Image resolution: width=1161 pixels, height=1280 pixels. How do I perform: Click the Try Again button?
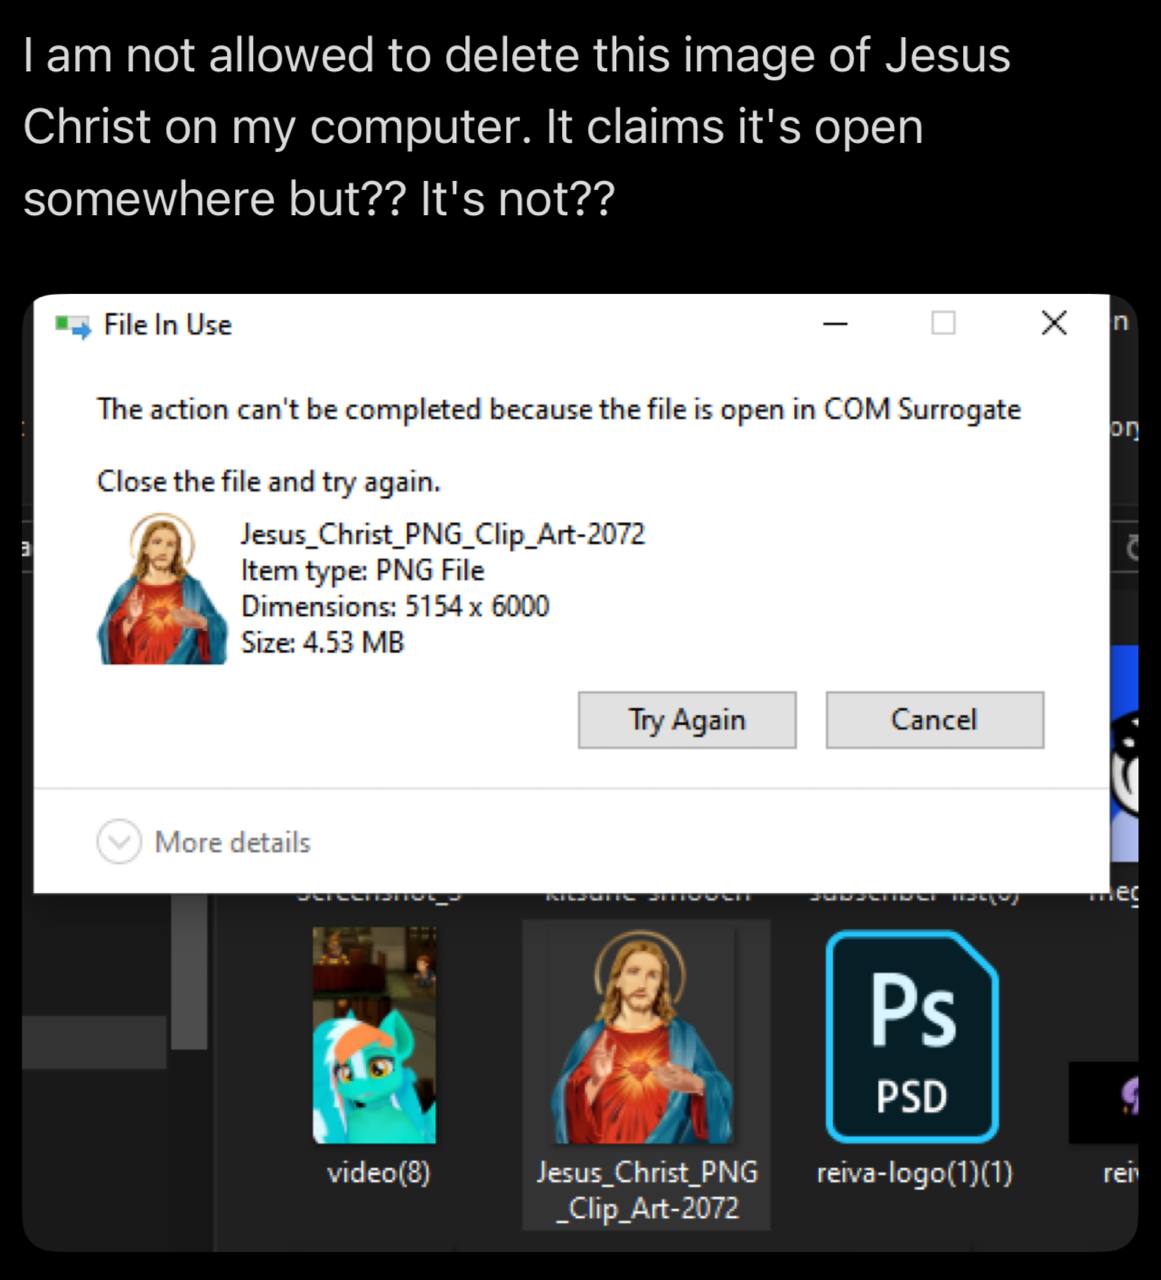(687, 720)
